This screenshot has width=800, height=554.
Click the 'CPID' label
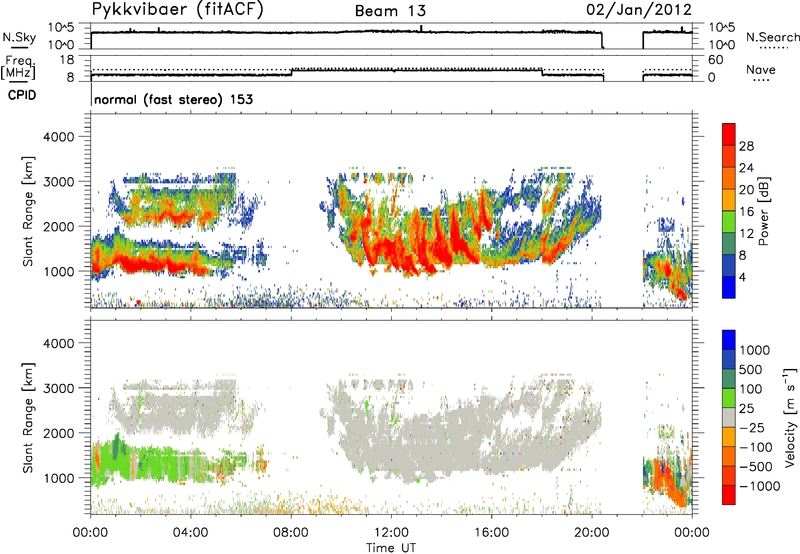22,95
